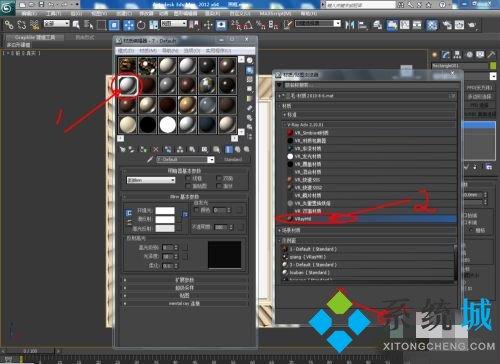Click the teapot Render Production icon
The image size is (500, 364).
click(x=472, y=25)
